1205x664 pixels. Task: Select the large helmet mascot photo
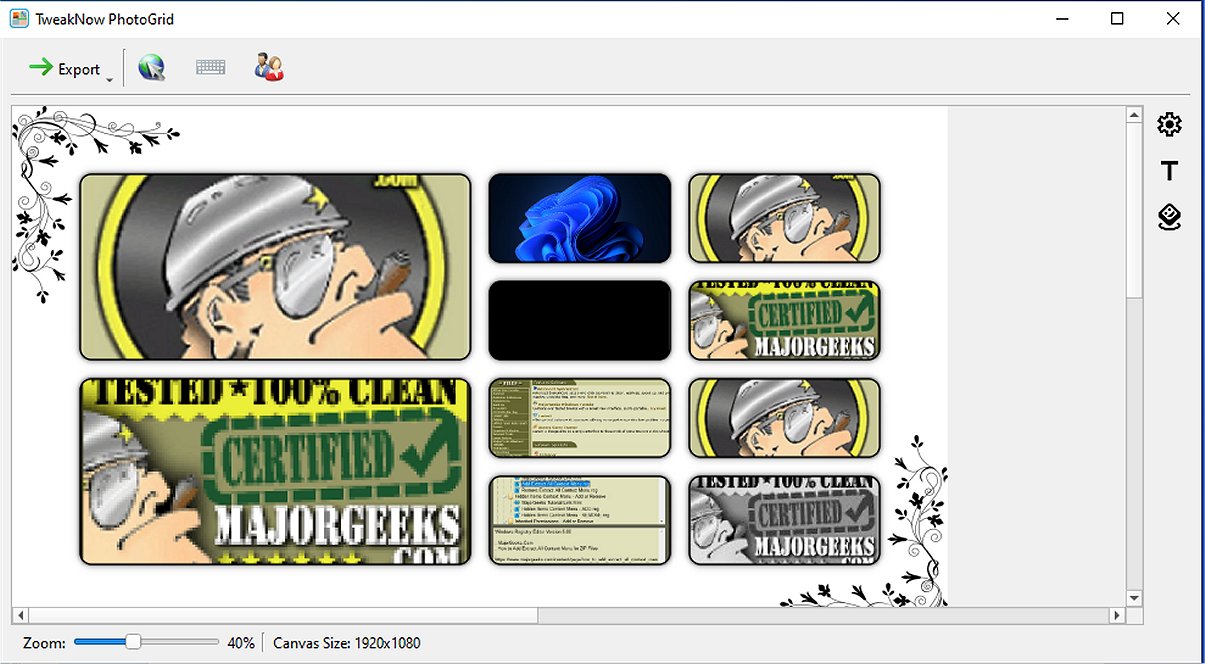[275, 267]
